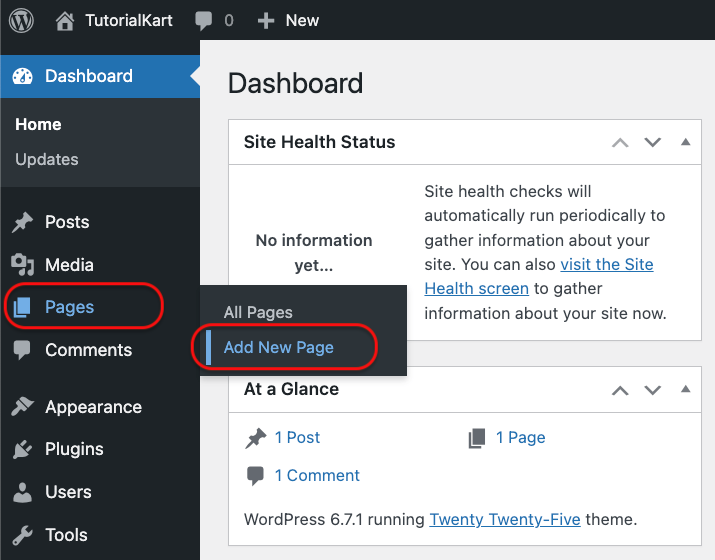Open the Dashboard menu item

tap(100, 76)
